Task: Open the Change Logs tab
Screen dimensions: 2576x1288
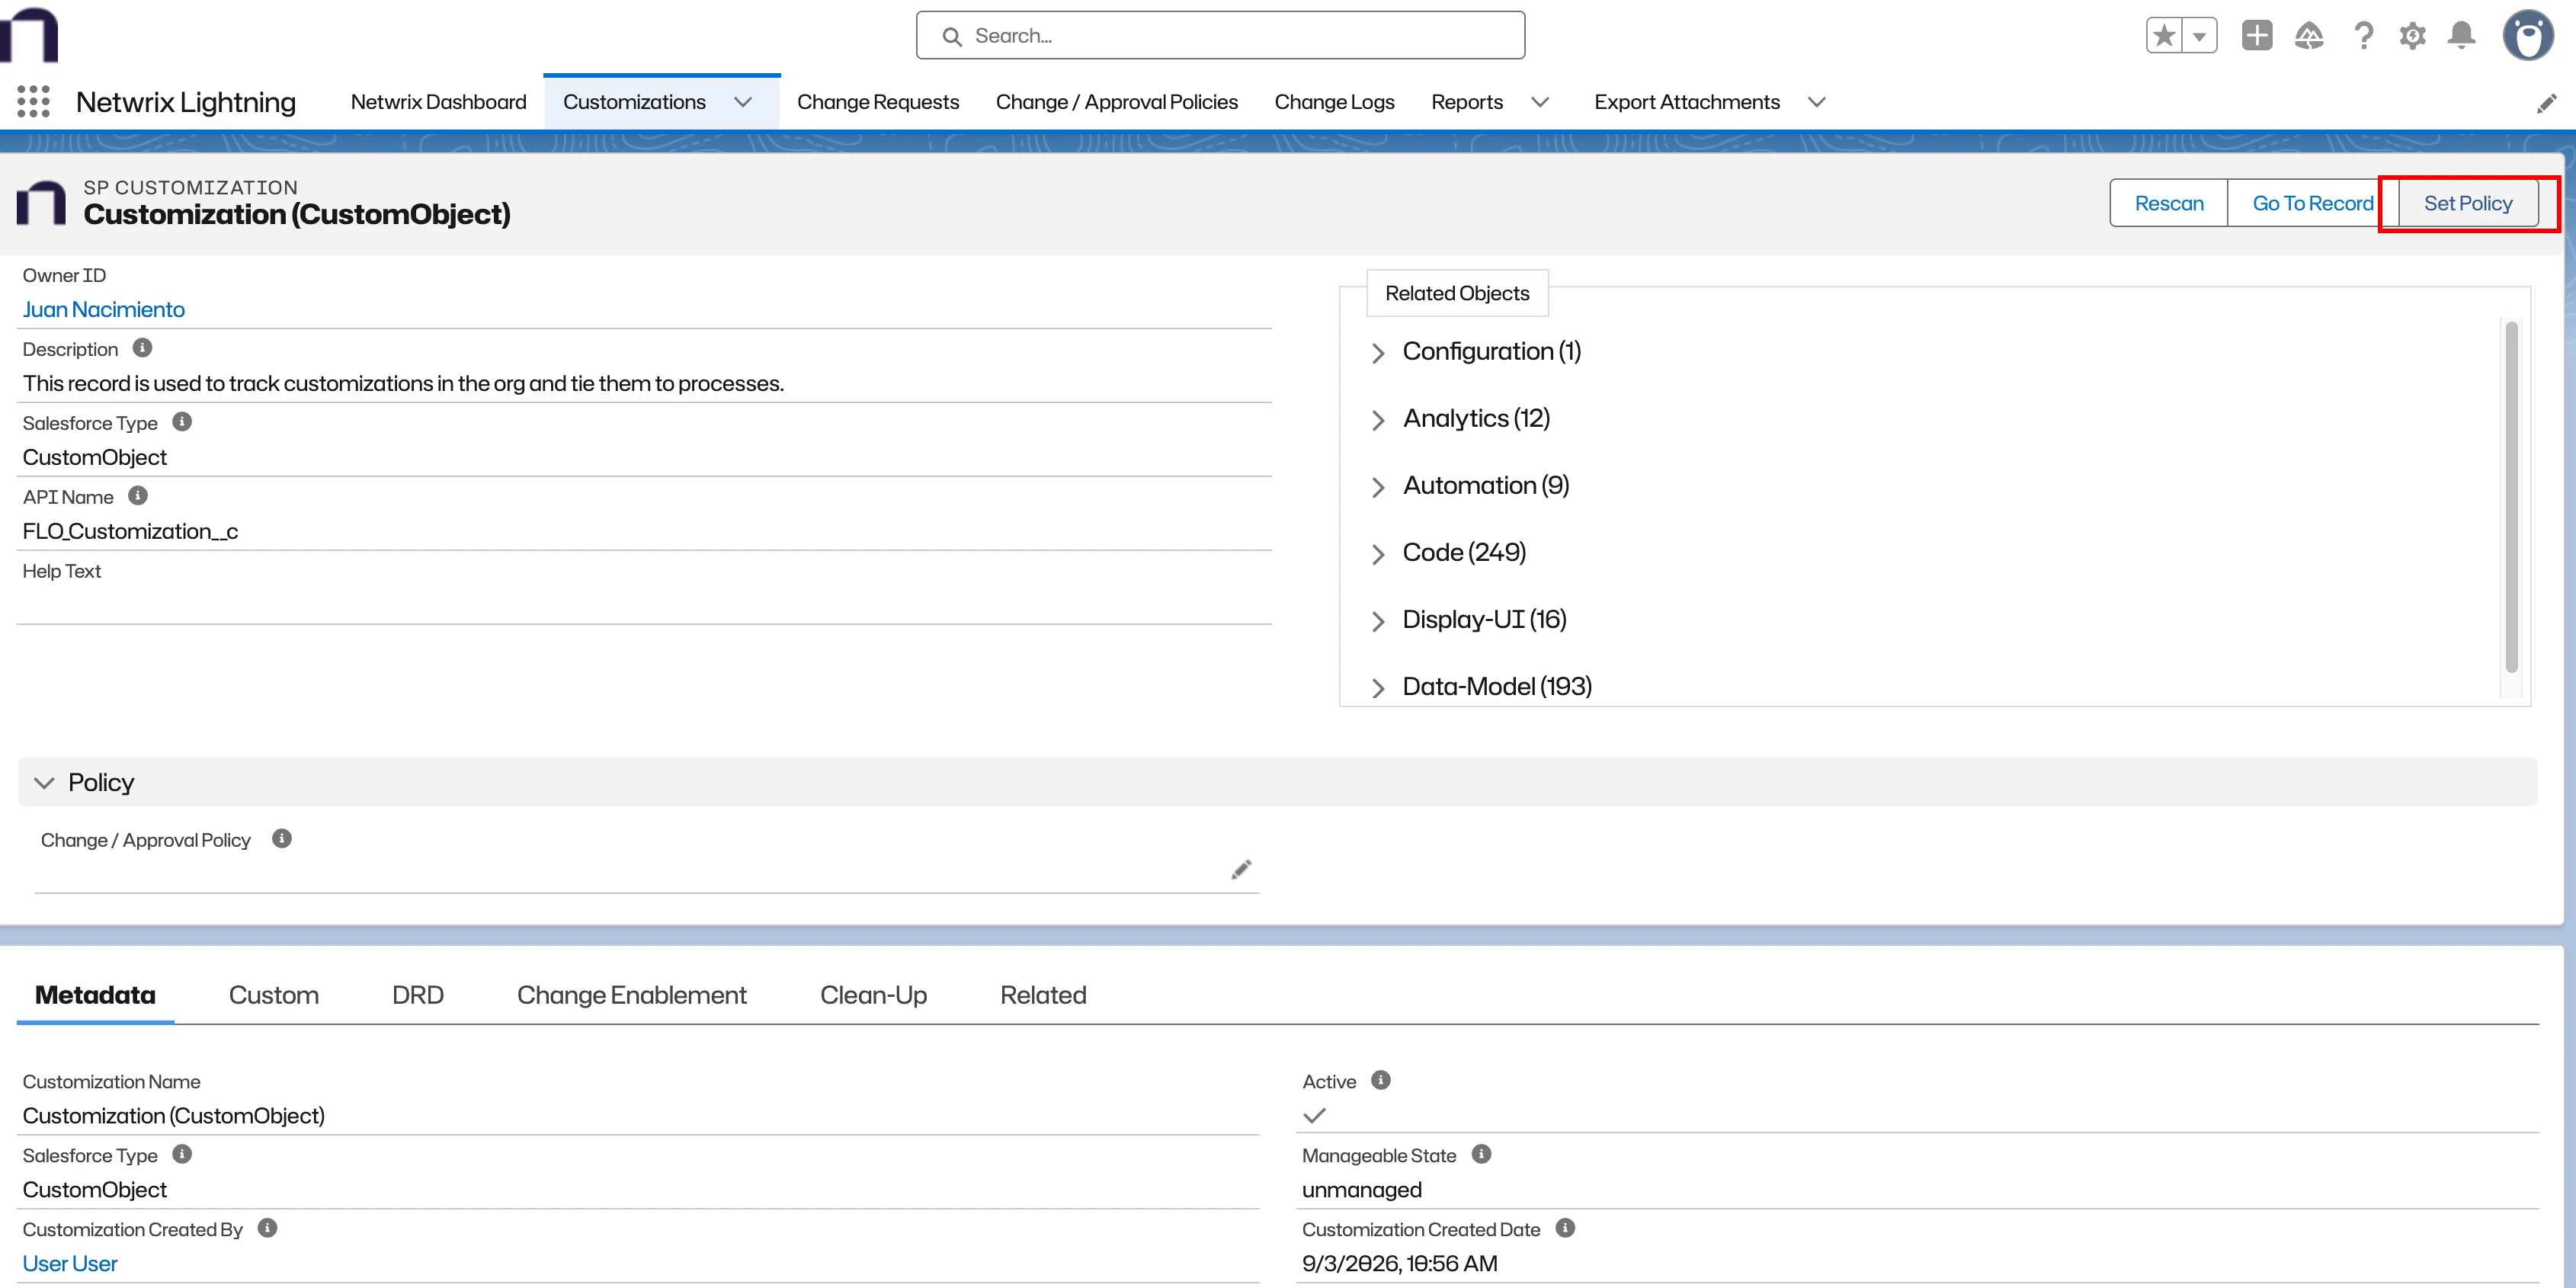Action: [x=1335, y=102]
